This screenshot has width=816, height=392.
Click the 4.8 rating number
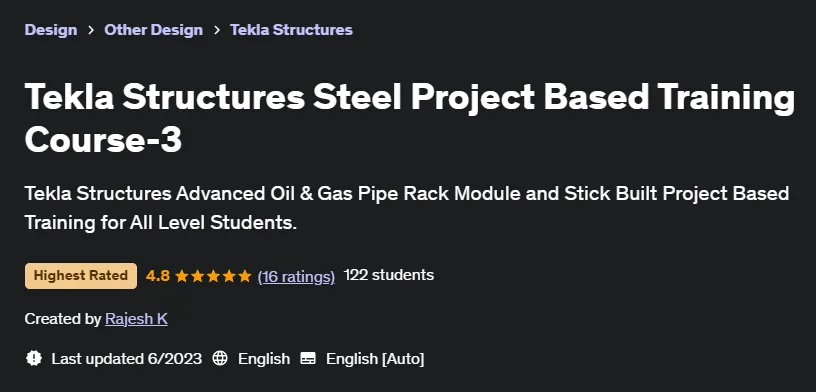158,276
